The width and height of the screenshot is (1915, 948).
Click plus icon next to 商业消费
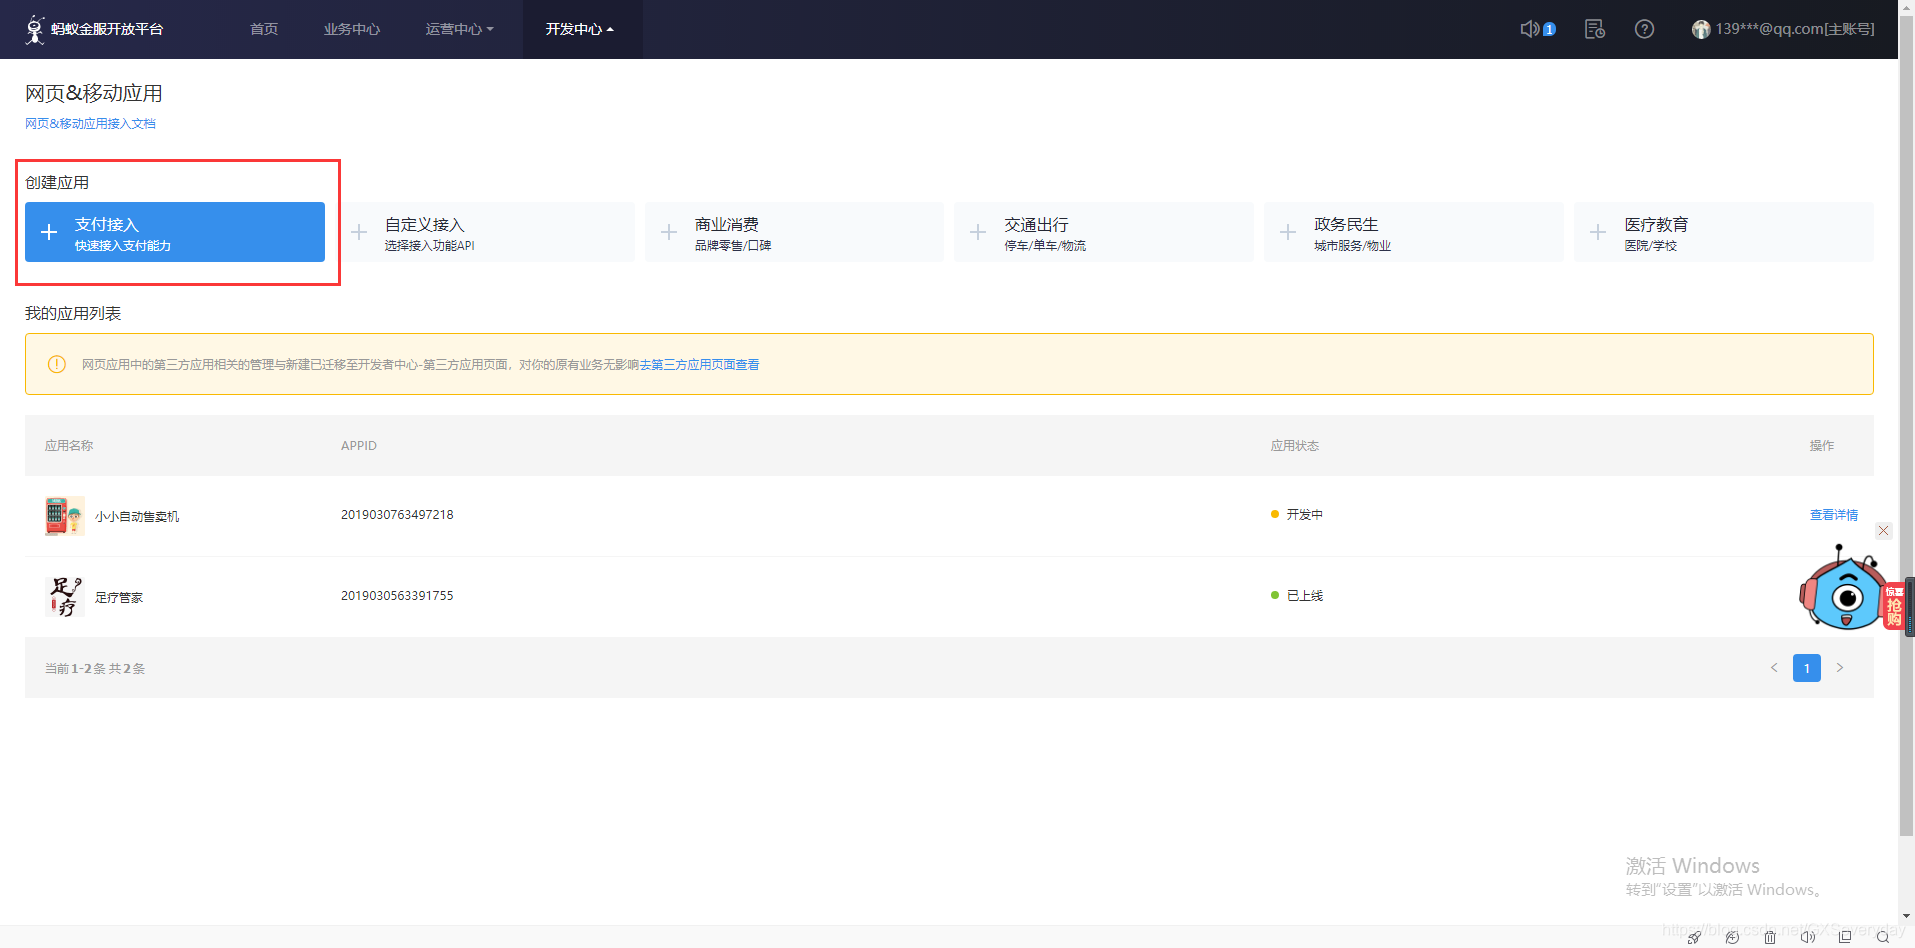coord(669,232)
